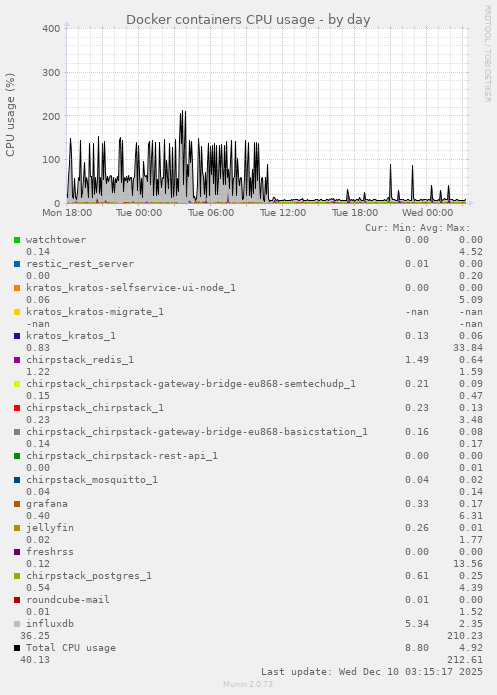Viewport: 497px width, 695px height.
Task: Click the chirpstack_redis_1 purple swatch
Action: 17,360
